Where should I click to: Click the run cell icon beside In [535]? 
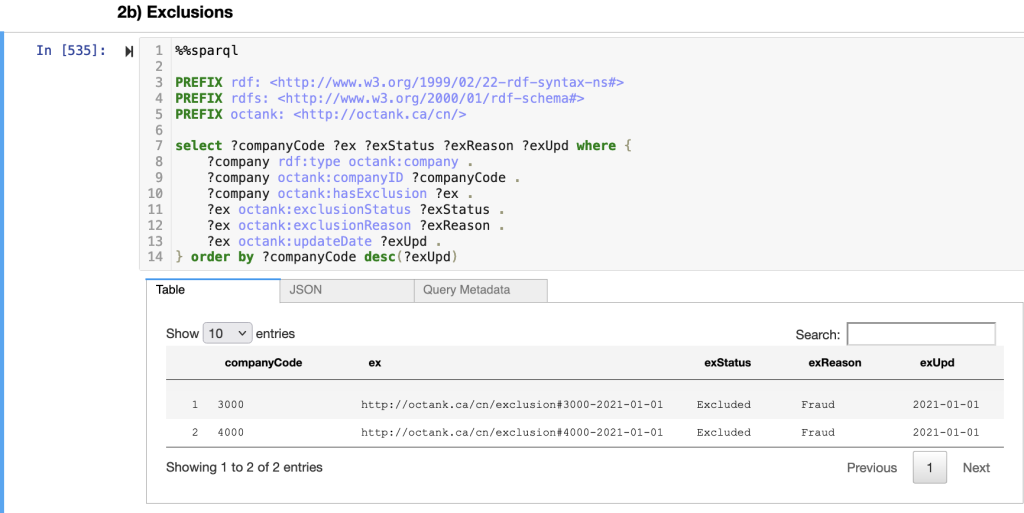click(x=129, y=51)
